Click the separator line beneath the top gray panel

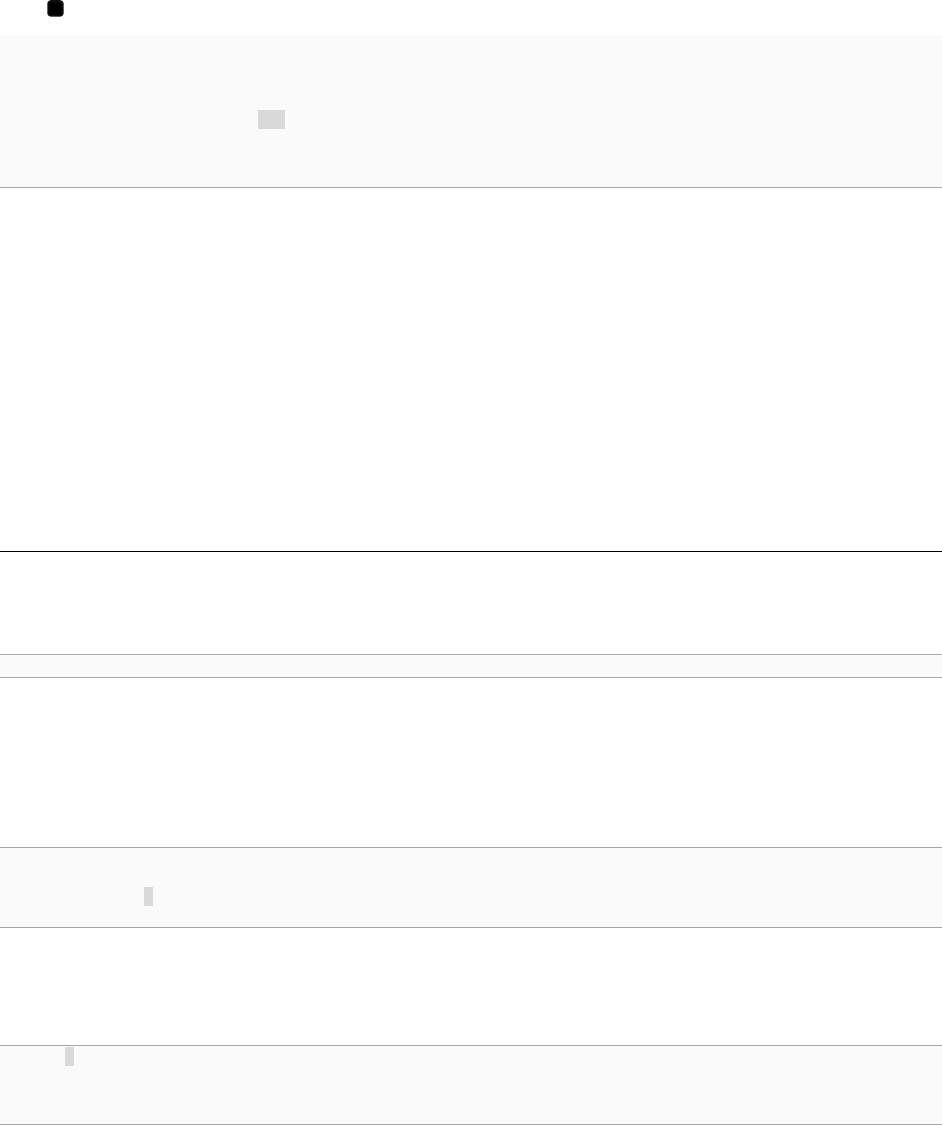[x=471, y=187]
